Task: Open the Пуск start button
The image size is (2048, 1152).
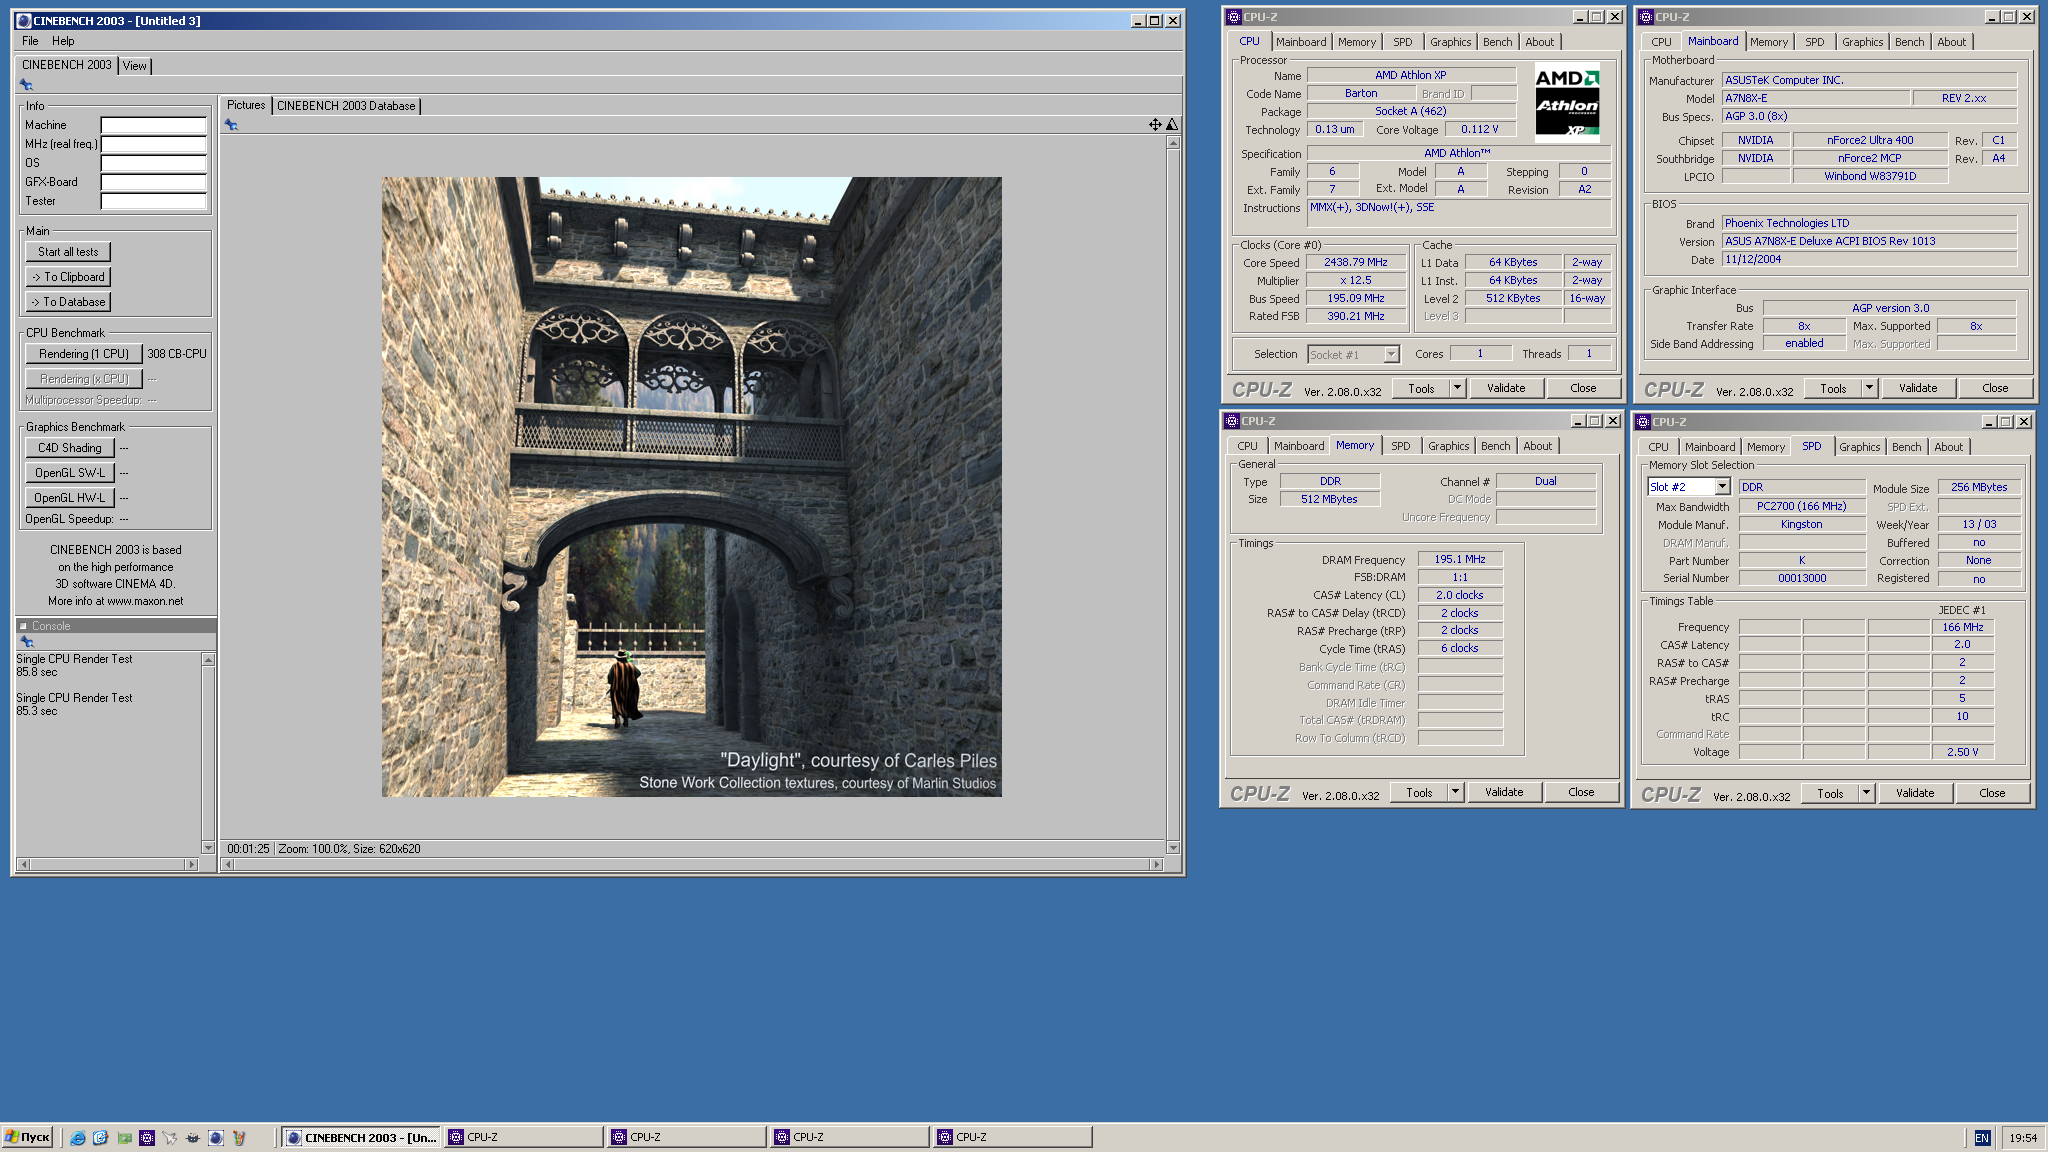Action: 27,1137
